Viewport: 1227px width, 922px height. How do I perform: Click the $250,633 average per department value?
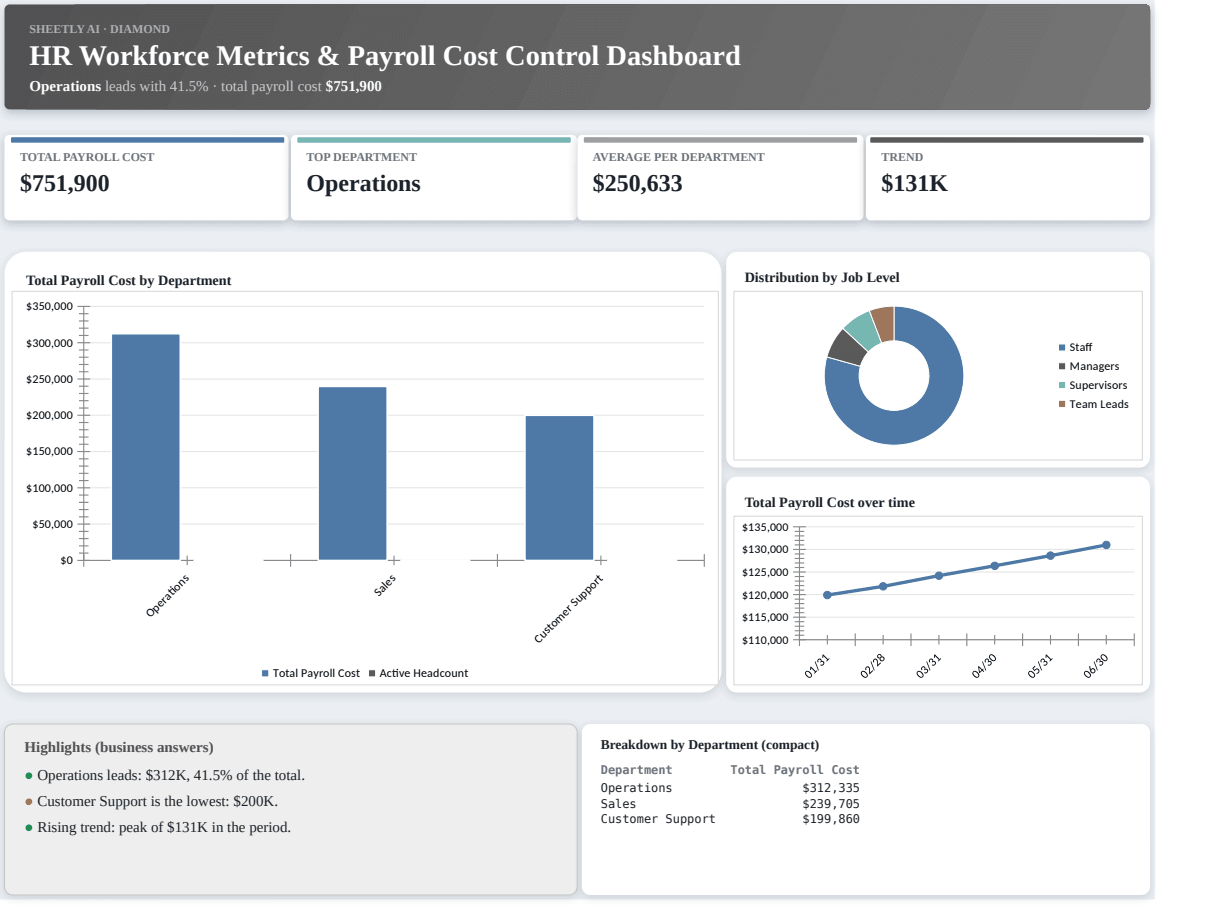point(637,184)
